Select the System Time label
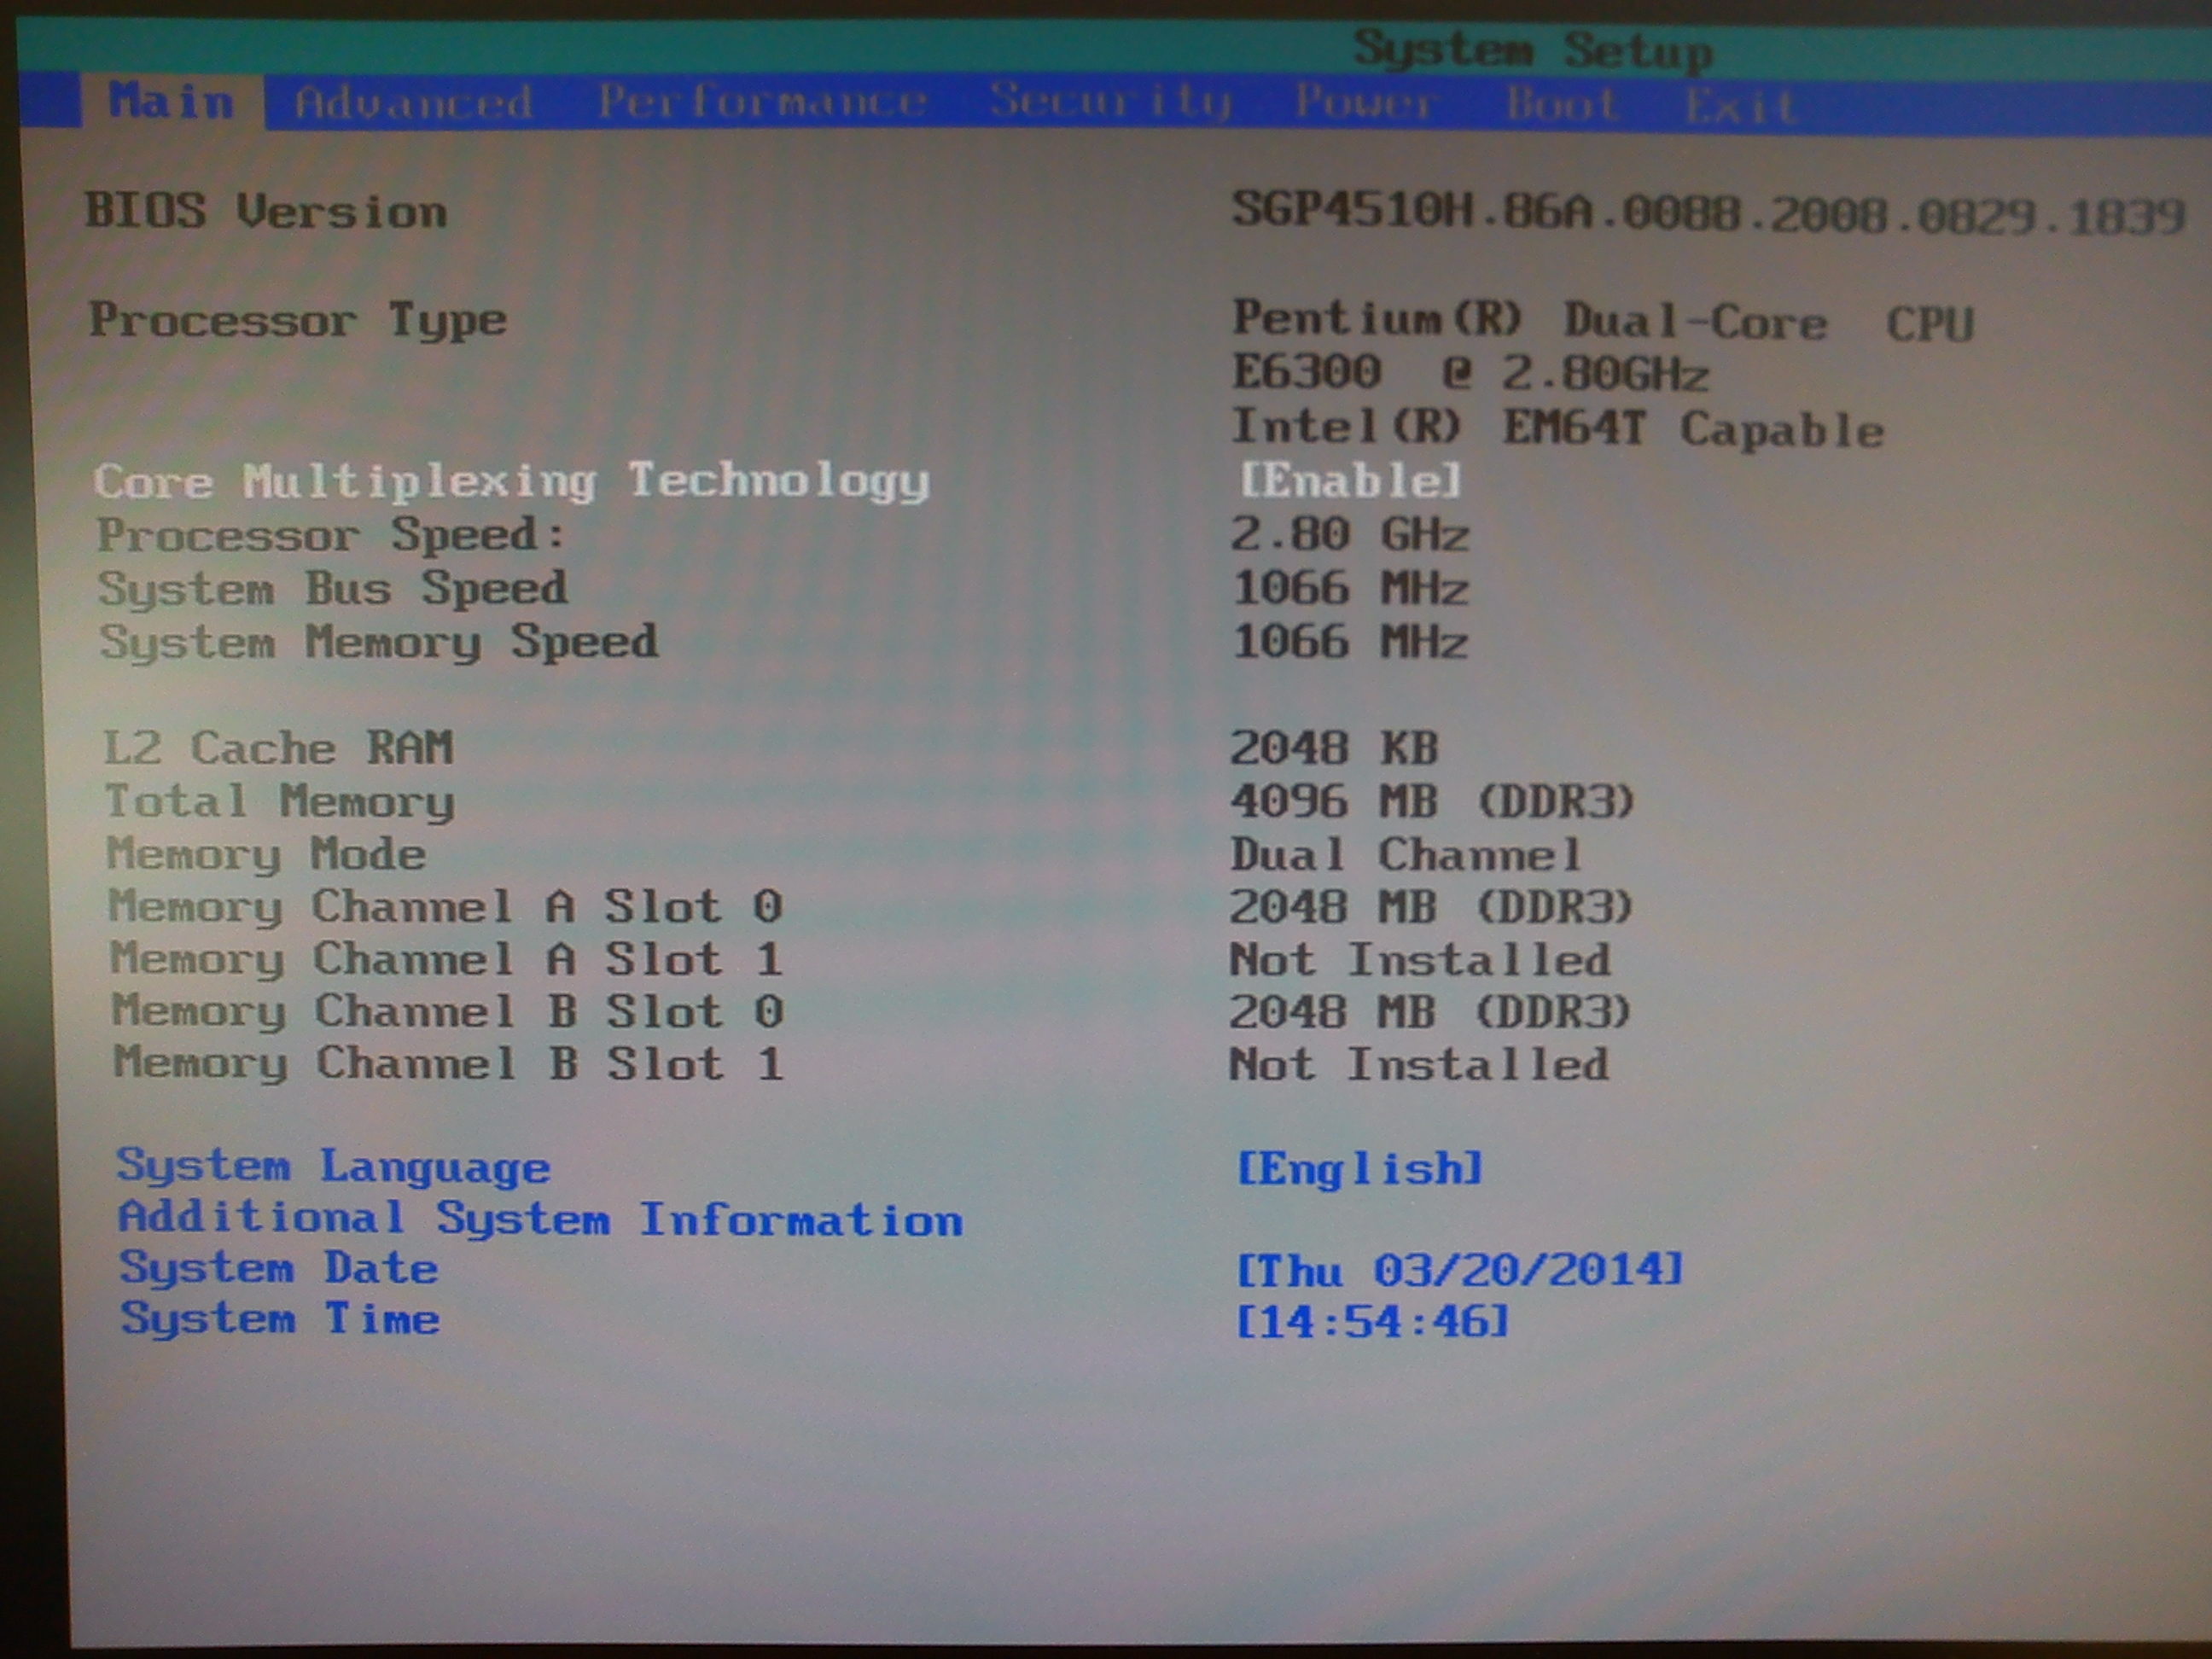 point(280,1319)
